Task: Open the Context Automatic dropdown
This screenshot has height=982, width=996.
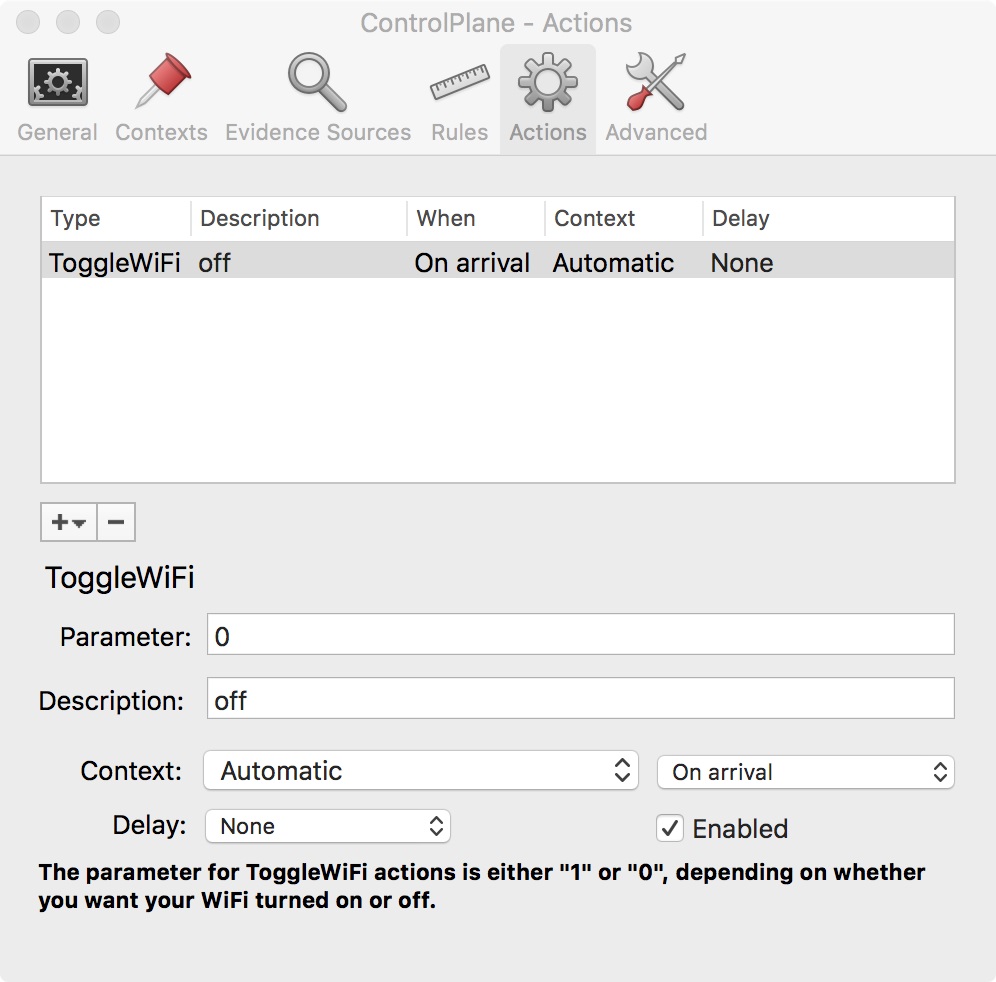Action: coord(421,770)
